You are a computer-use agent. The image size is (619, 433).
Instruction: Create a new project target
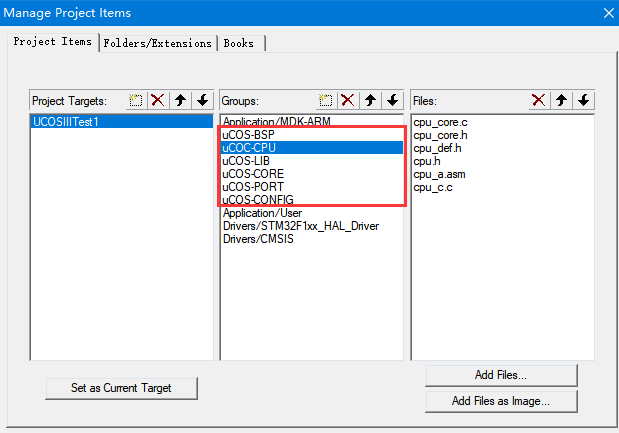point(136,100)
